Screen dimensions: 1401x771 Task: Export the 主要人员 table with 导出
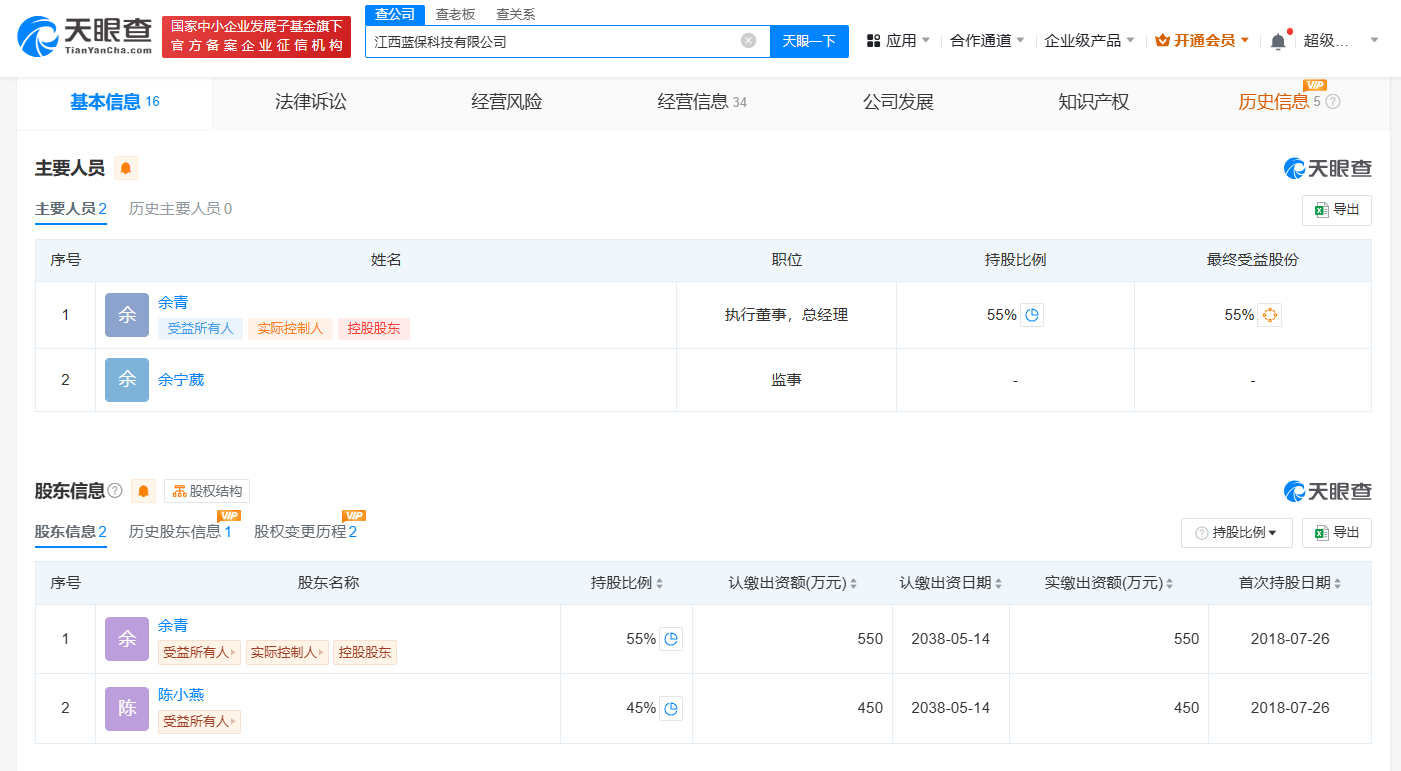1337,210
